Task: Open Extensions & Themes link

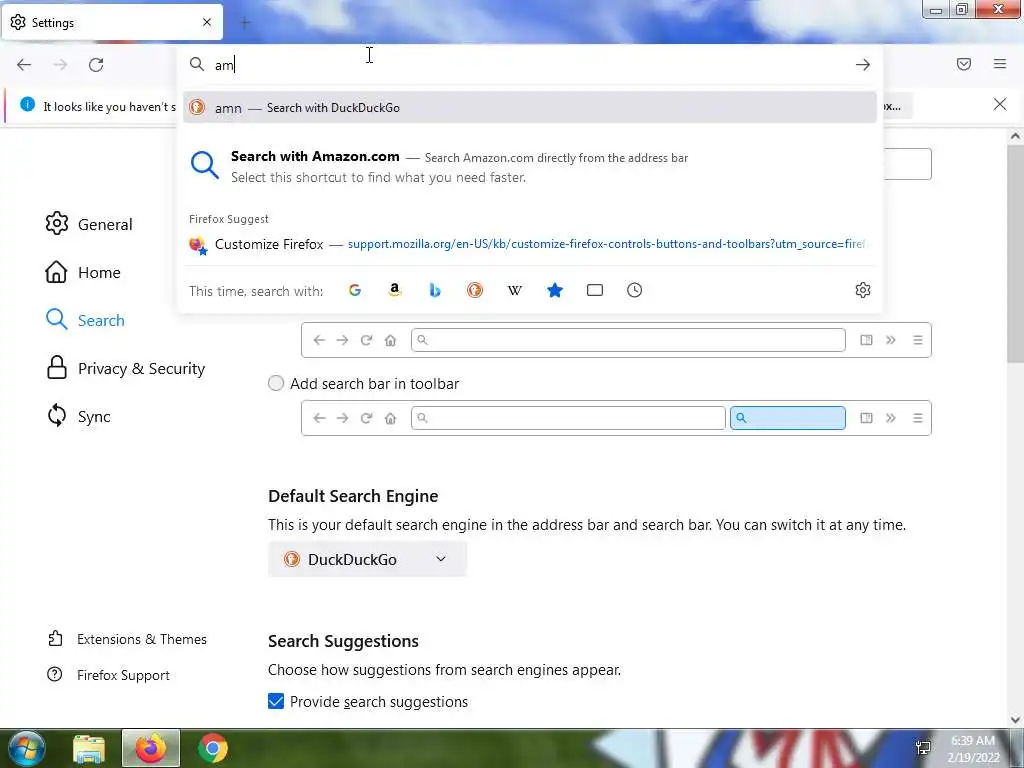Action: [127, 639]
